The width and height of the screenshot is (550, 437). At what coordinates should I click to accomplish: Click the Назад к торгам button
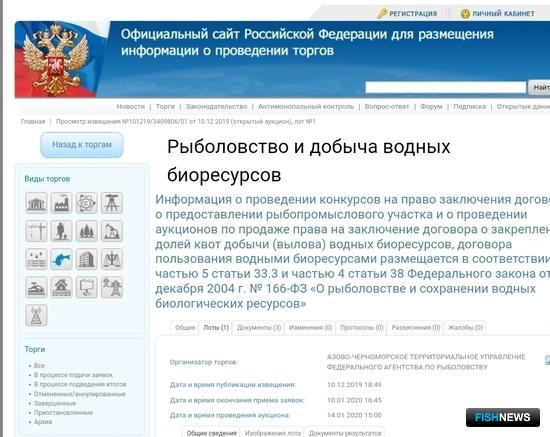tap(82, 145)
